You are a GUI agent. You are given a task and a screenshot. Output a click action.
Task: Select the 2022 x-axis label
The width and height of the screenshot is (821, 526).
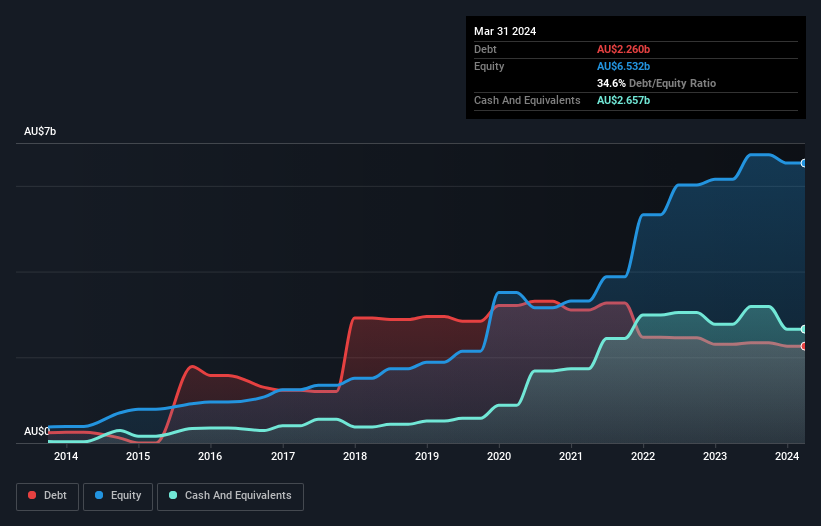643,456
